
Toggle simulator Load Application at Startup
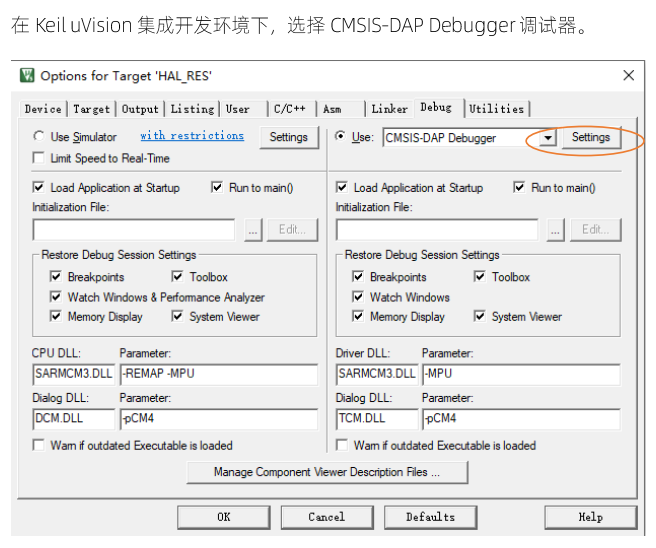point(38,187)
